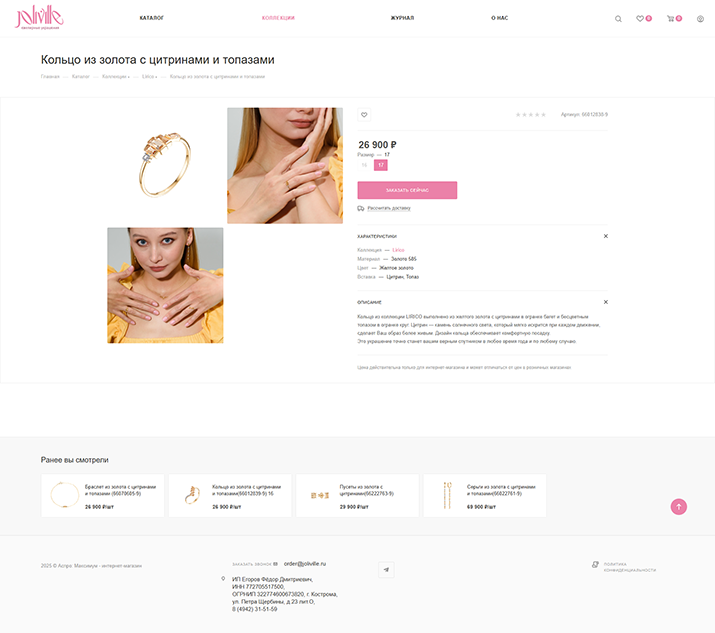Click the scroll-to-top arrow button
Screen dimensions: 715x633
[x=679, y=507]
